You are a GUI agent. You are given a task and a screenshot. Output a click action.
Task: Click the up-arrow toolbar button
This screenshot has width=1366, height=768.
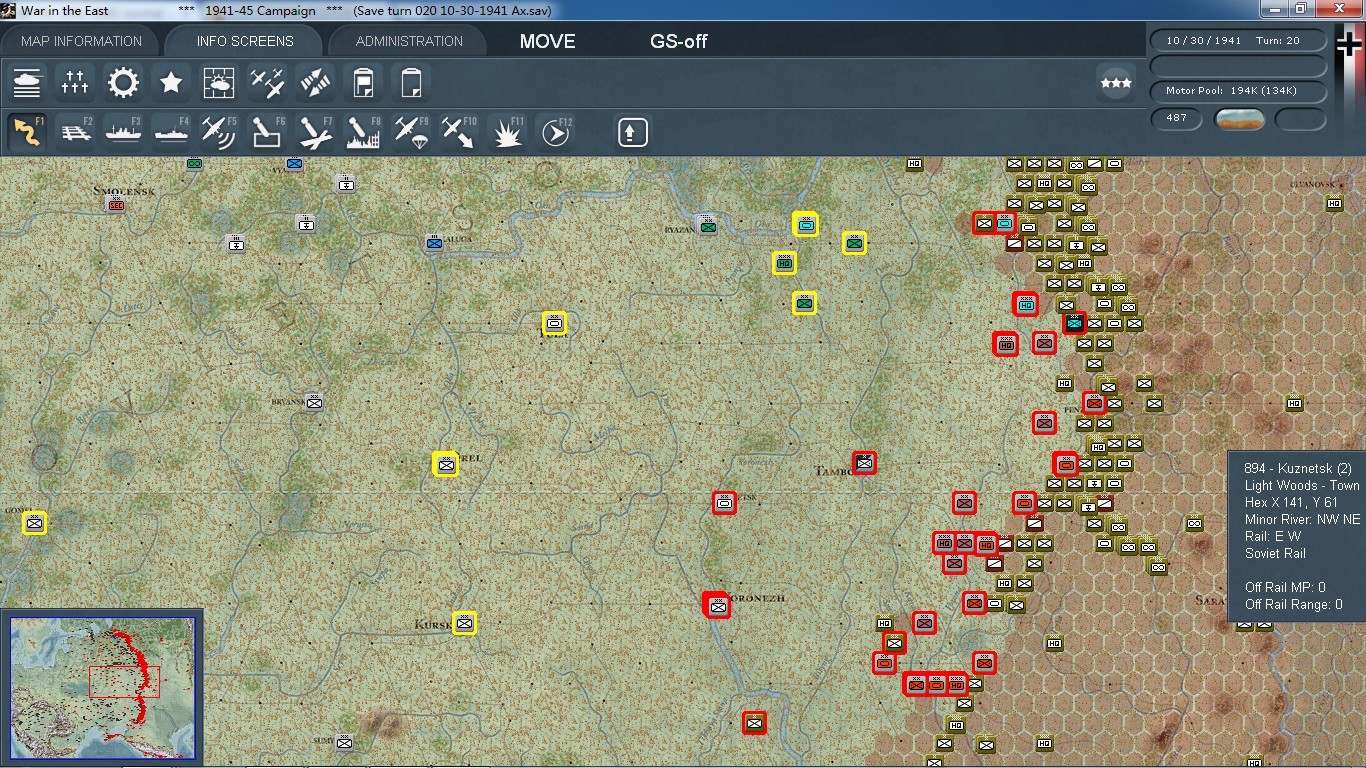click(x=632, y=132)
